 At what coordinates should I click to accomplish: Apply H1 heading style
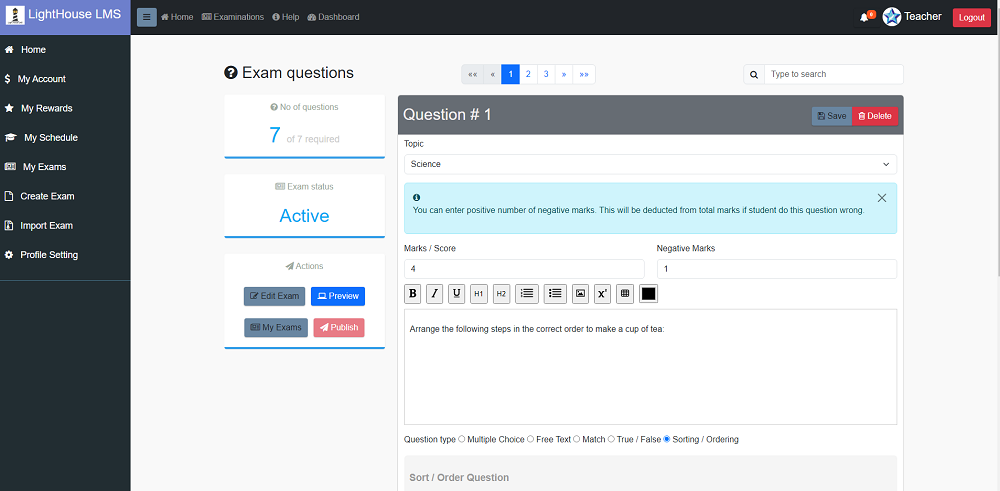[479, 293]
